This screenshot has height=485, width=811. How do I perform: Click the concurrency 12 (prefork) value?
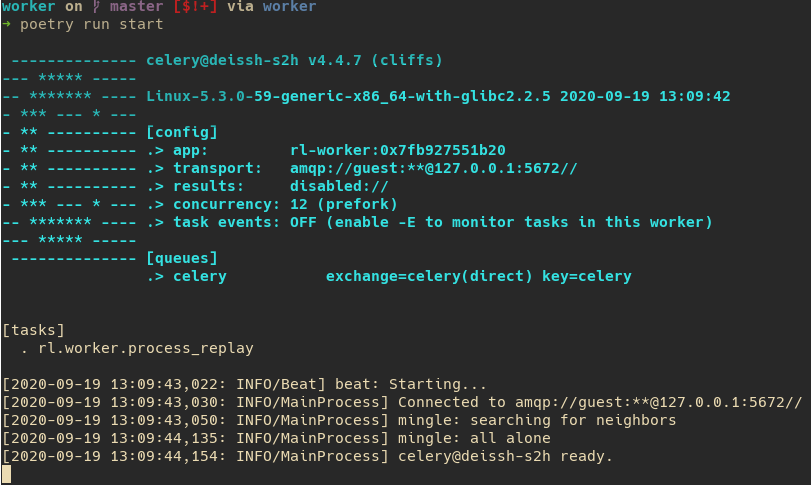[343, 204]
